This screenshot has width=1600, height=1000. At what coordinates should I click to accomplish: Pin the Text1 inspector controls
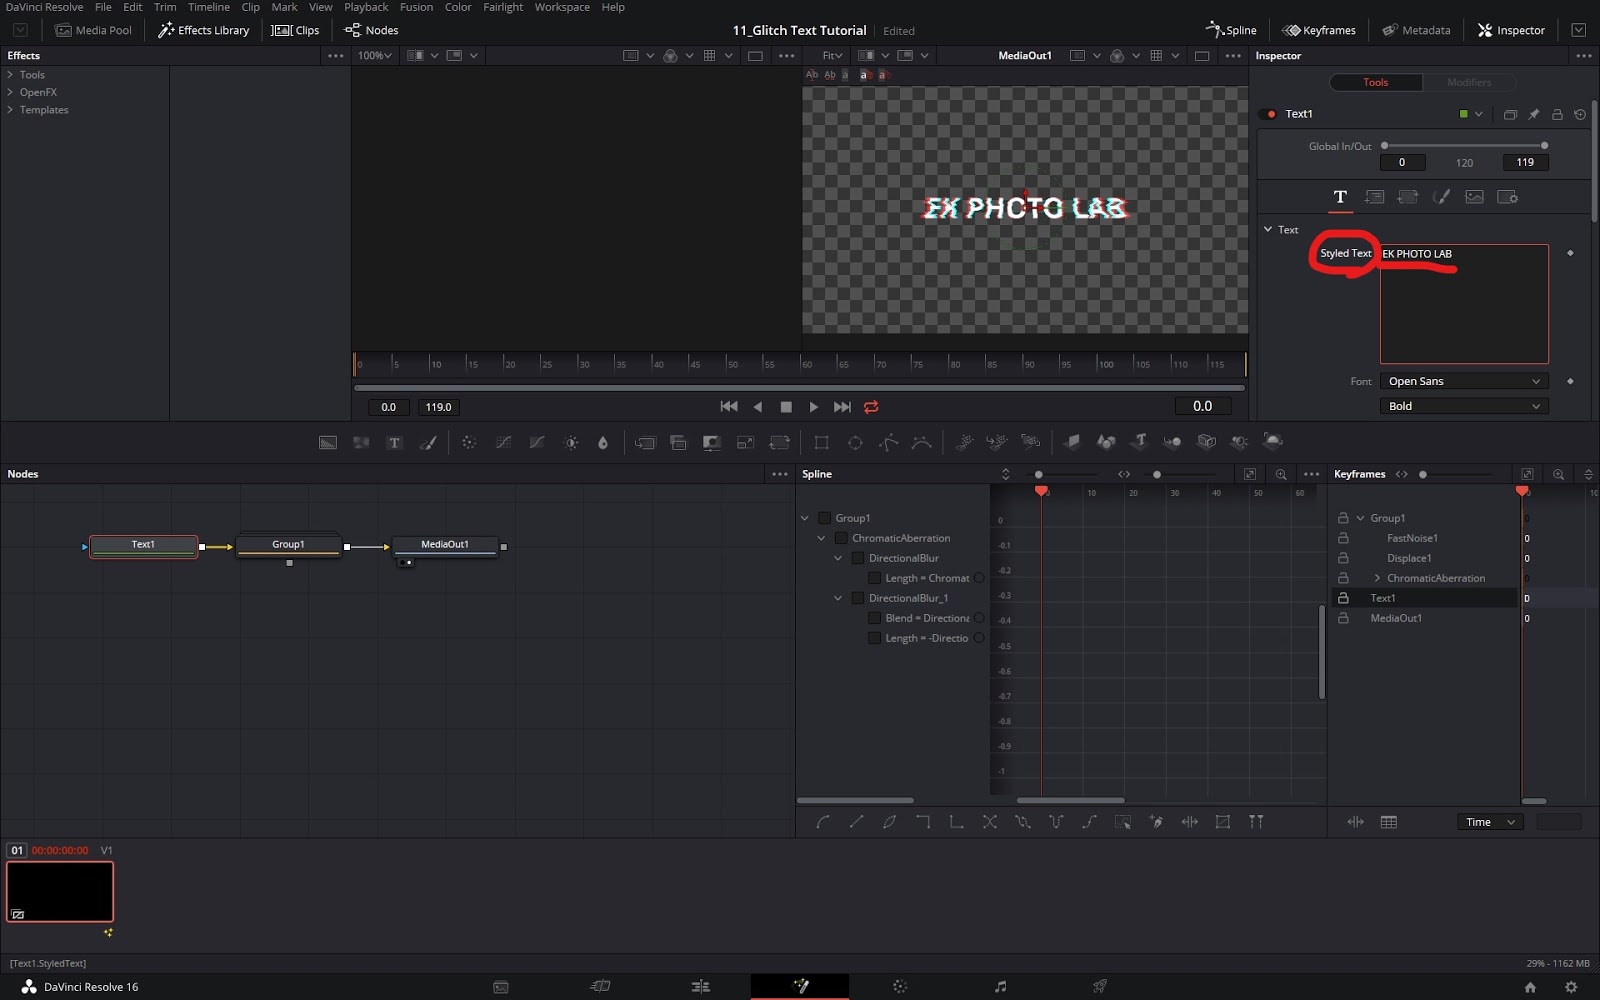pos(1534,114)
